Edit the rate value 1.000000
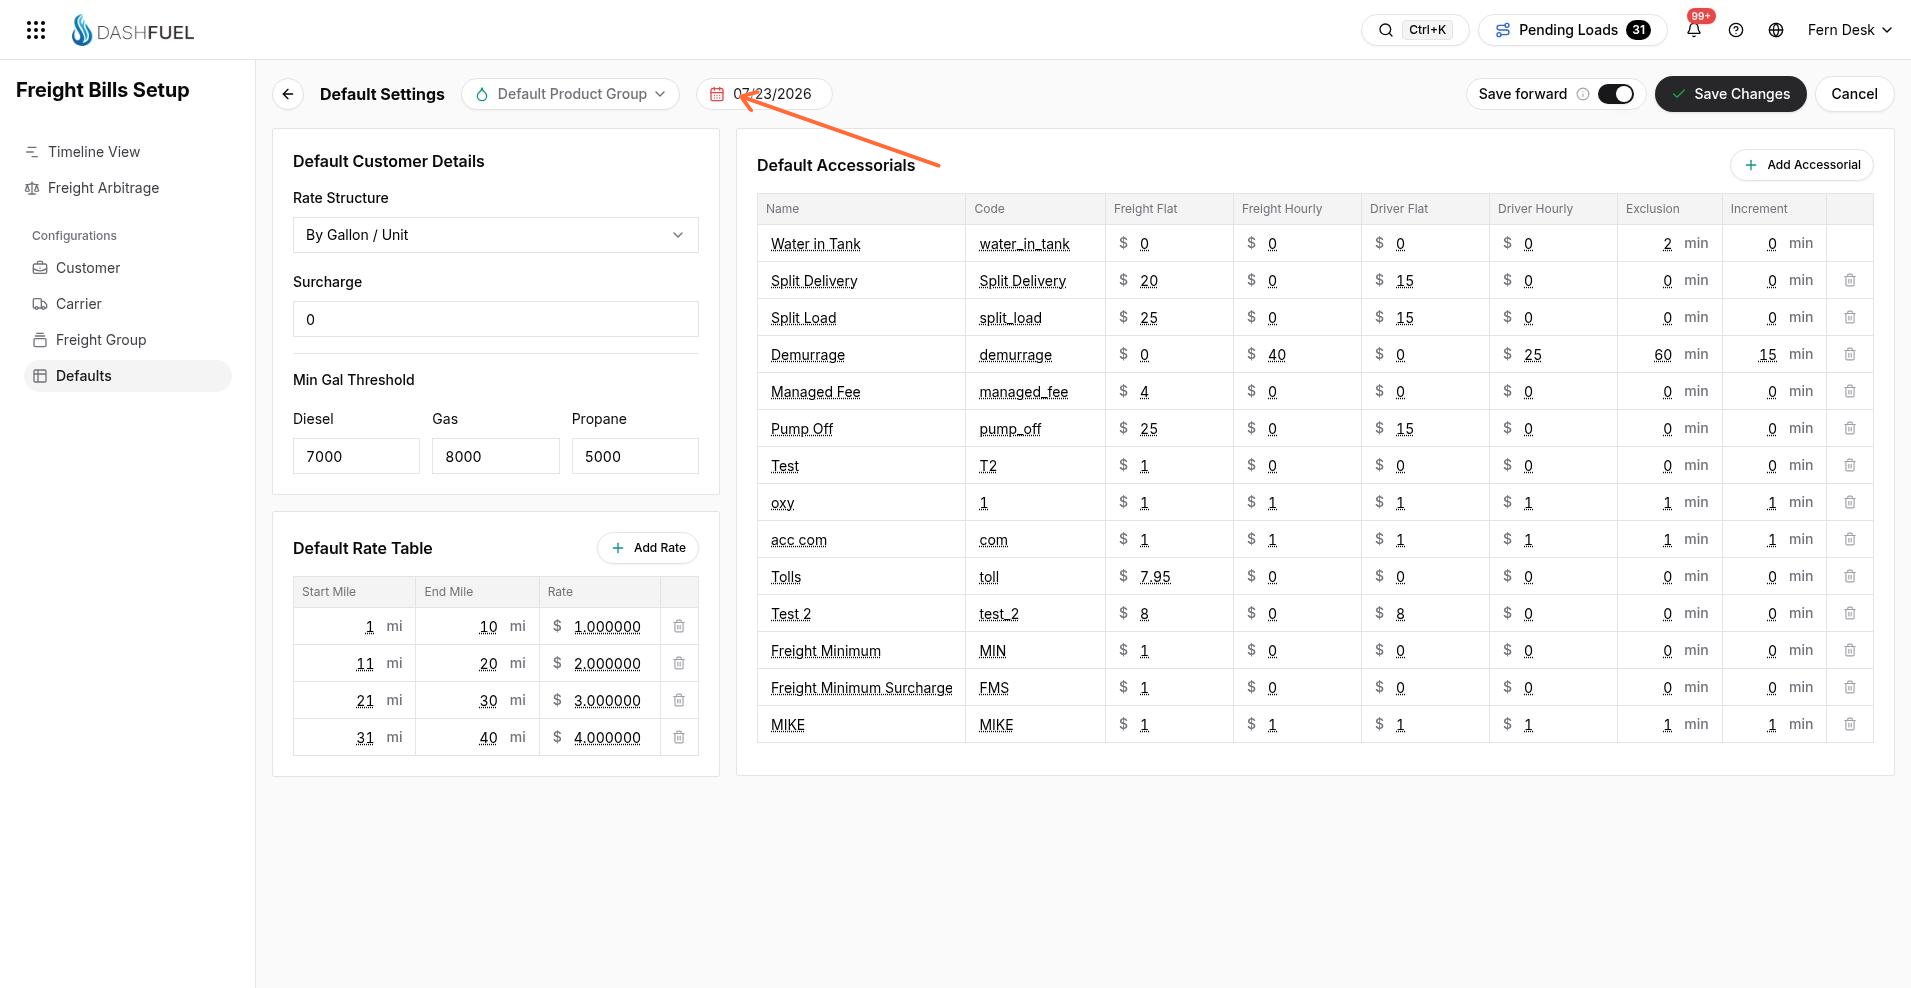The width and height of the screenshot is (1911, 988). coord(607,627)
